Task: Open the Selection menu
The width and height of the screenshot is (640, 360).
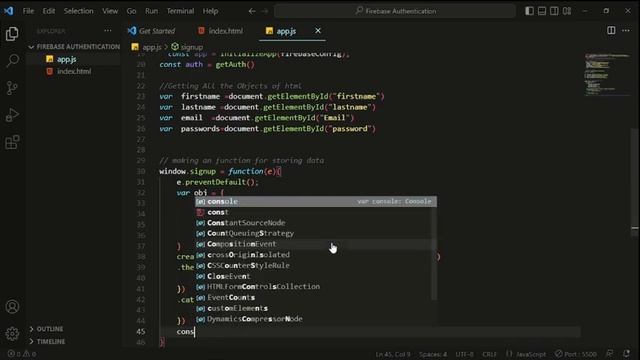Action: click(x=78, y=11)
